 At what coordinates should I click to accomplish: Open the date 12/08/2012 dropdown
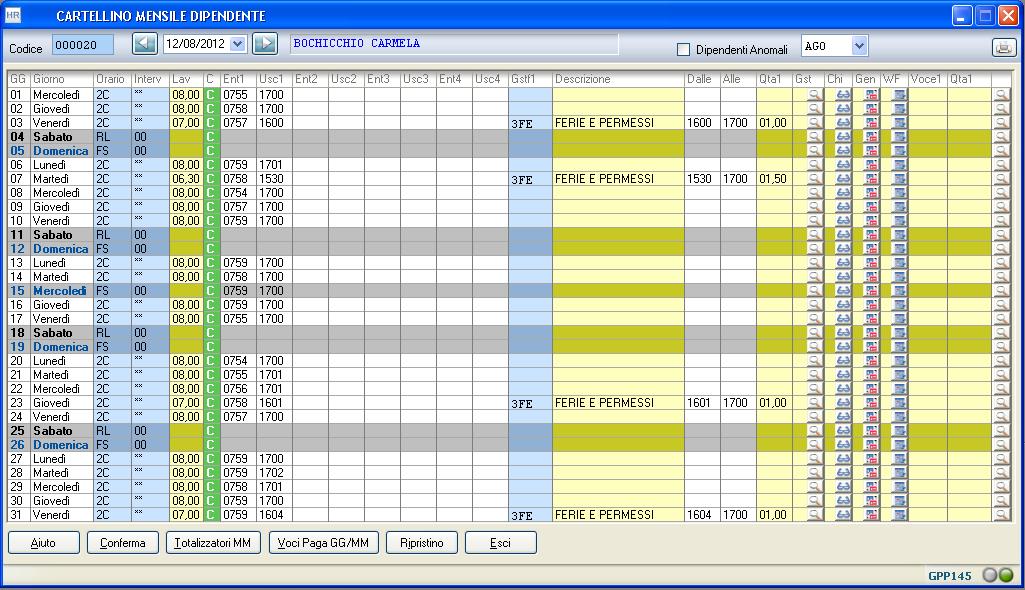(237, 44)
